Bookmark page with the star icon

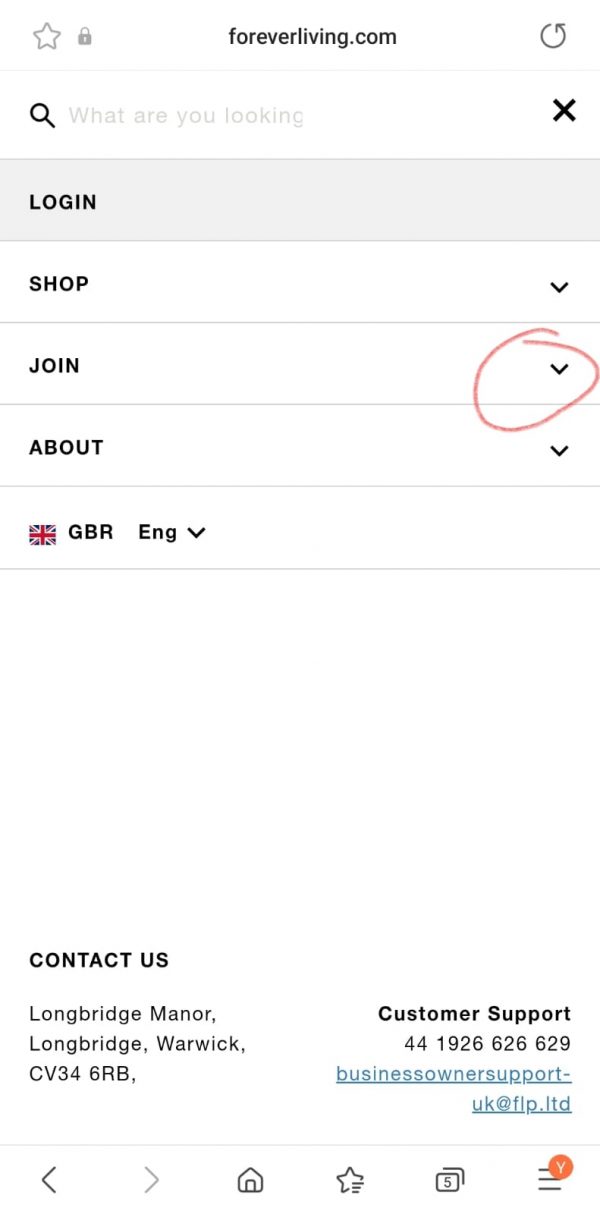(x=46, y=37)
